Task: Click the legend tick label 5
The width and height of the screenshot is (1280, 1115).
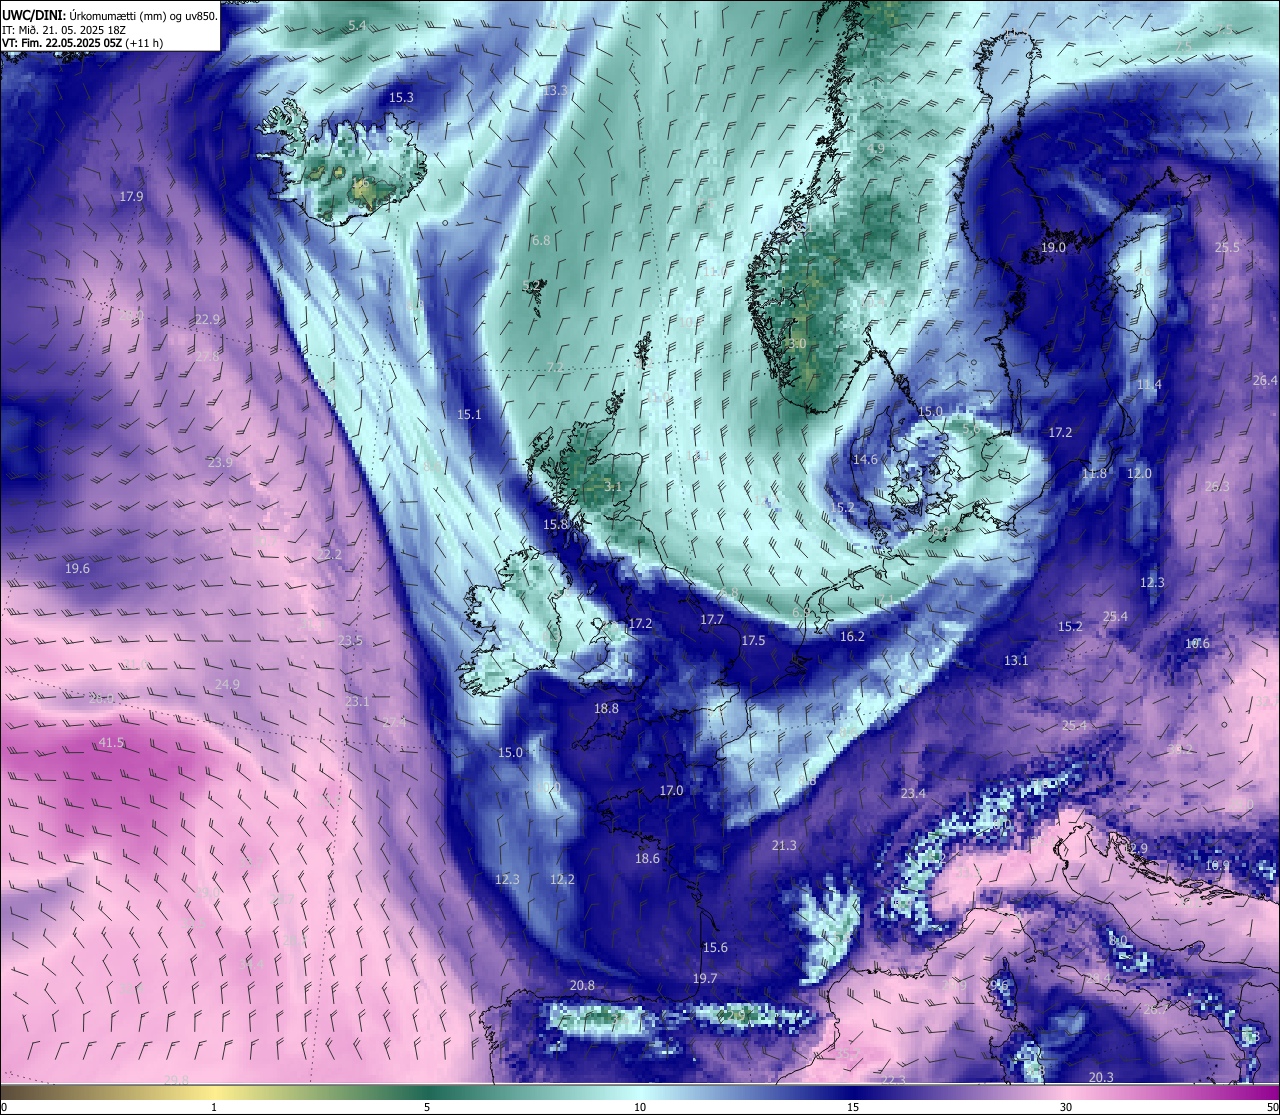Action: (427, 1107)
